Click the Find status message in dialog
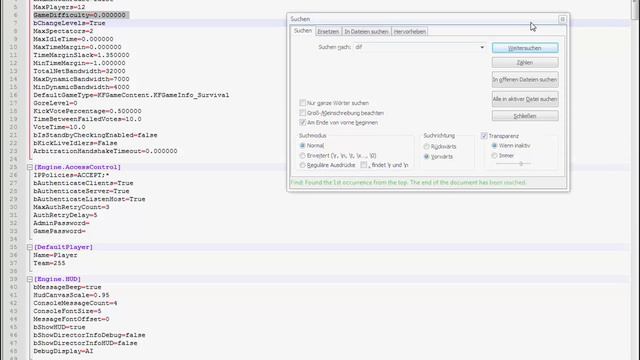 pyautogui.click(x=408, y=182)
